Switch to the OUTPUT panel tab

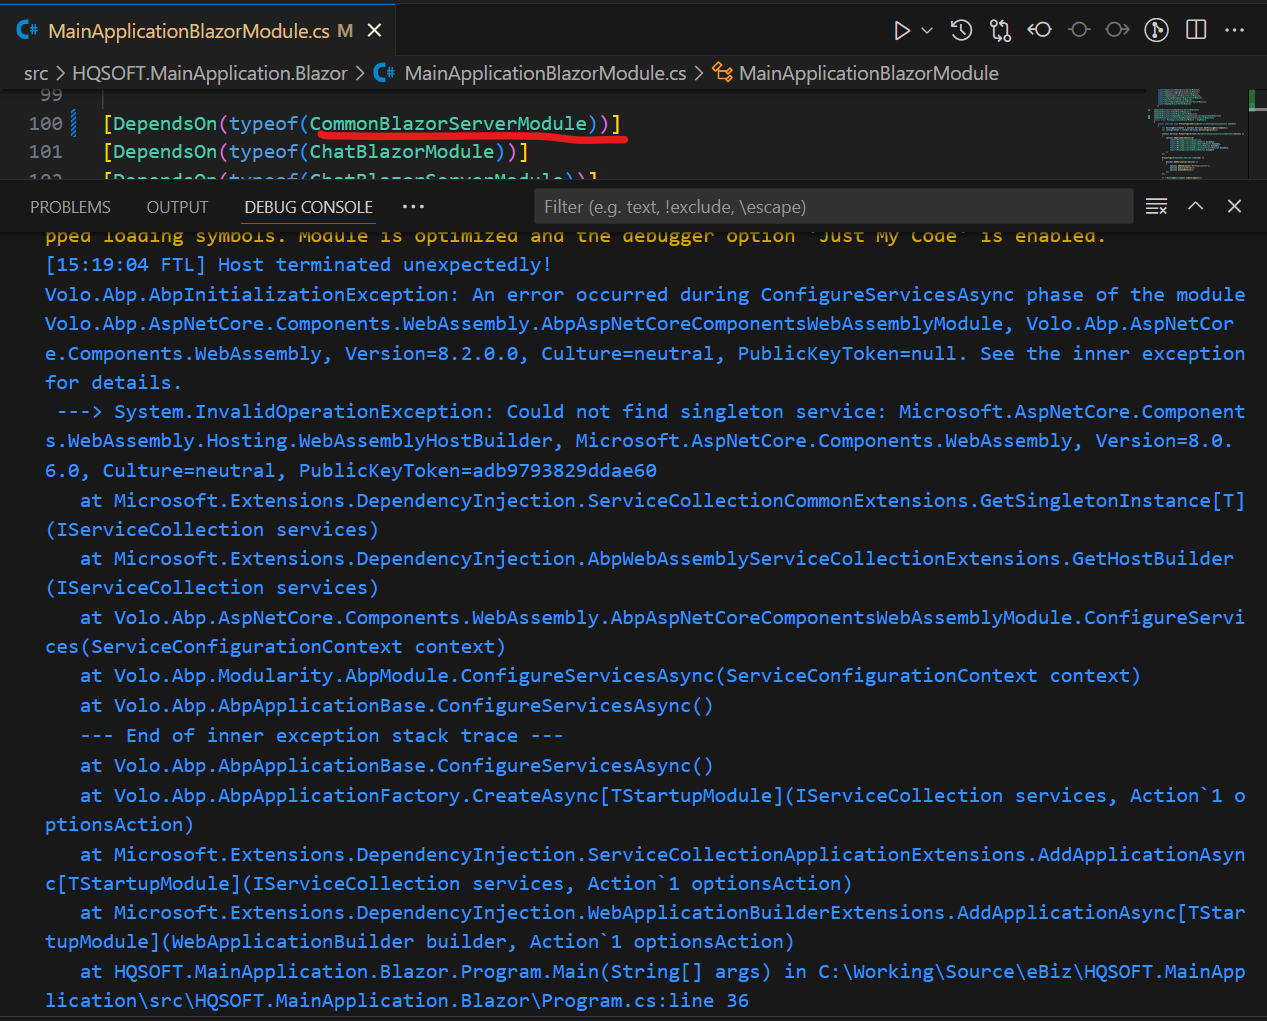177,207
